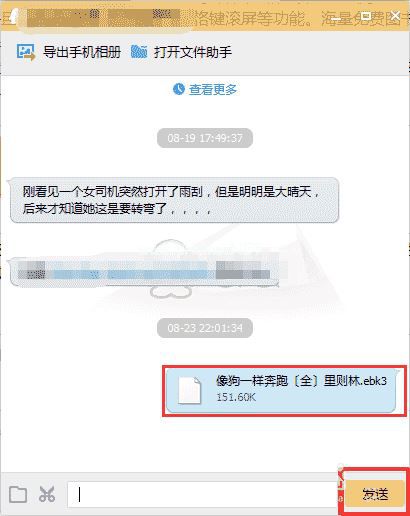Select the scissors screenshot tool

coord(47,494)
